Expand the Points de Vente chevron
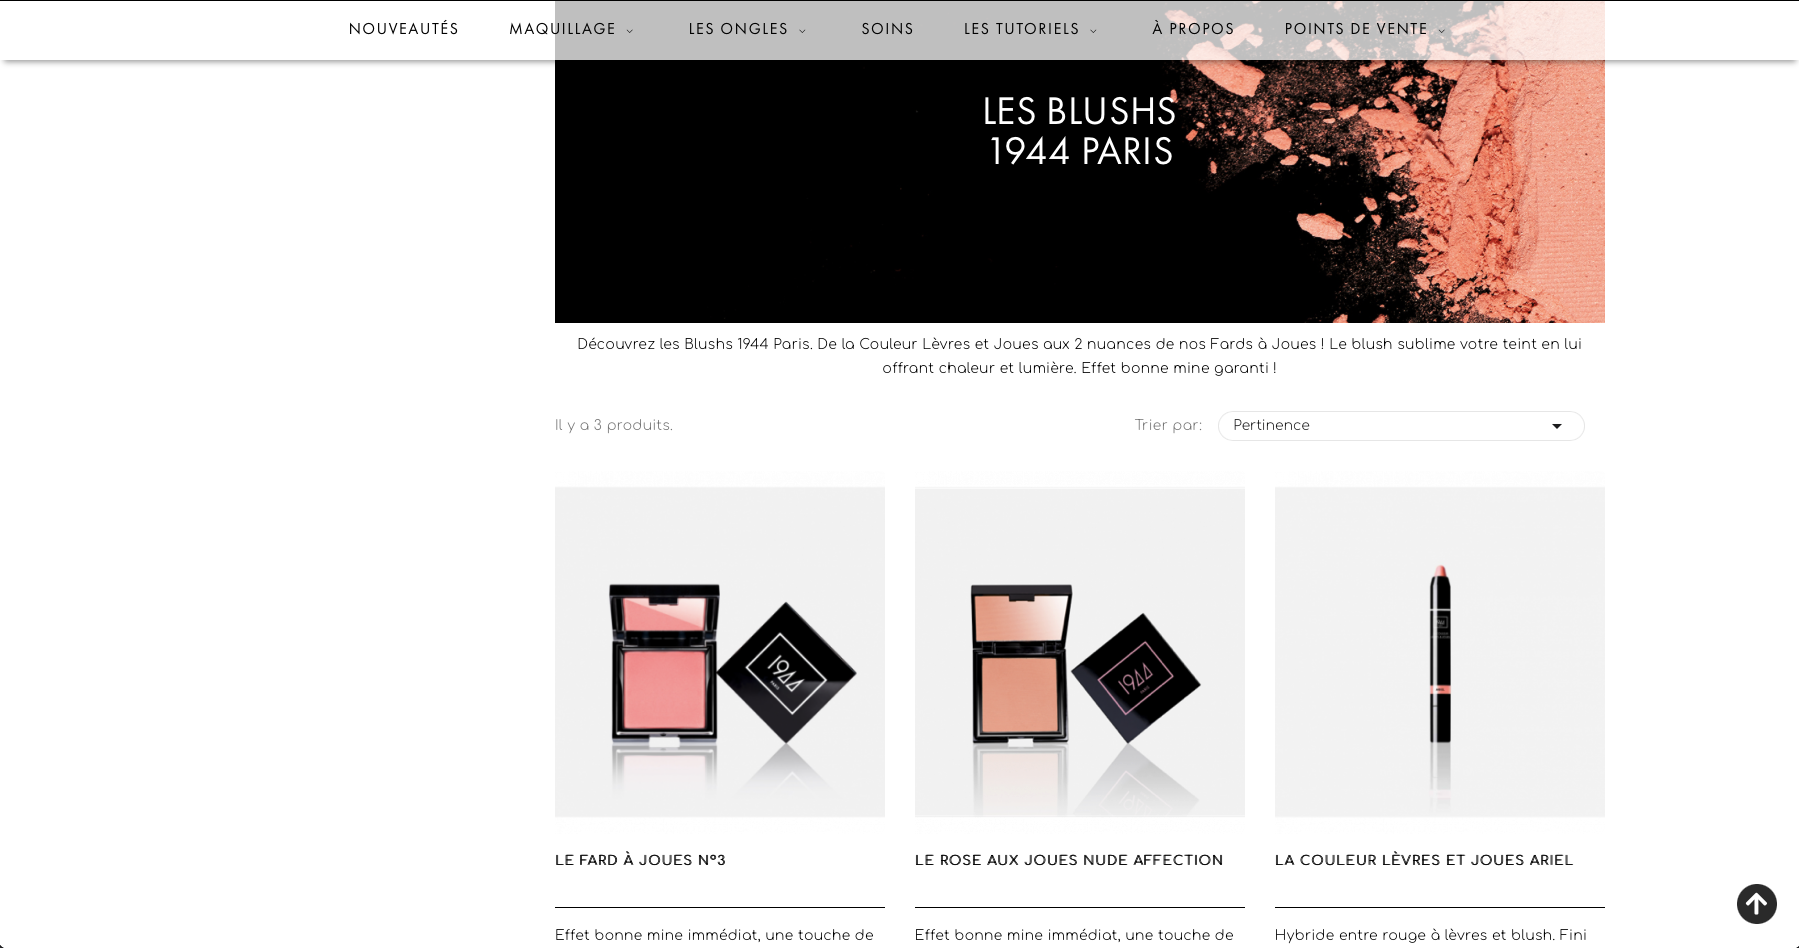Image resolution: width=1799 pixels, height=948 pixels. (1441, 31)
